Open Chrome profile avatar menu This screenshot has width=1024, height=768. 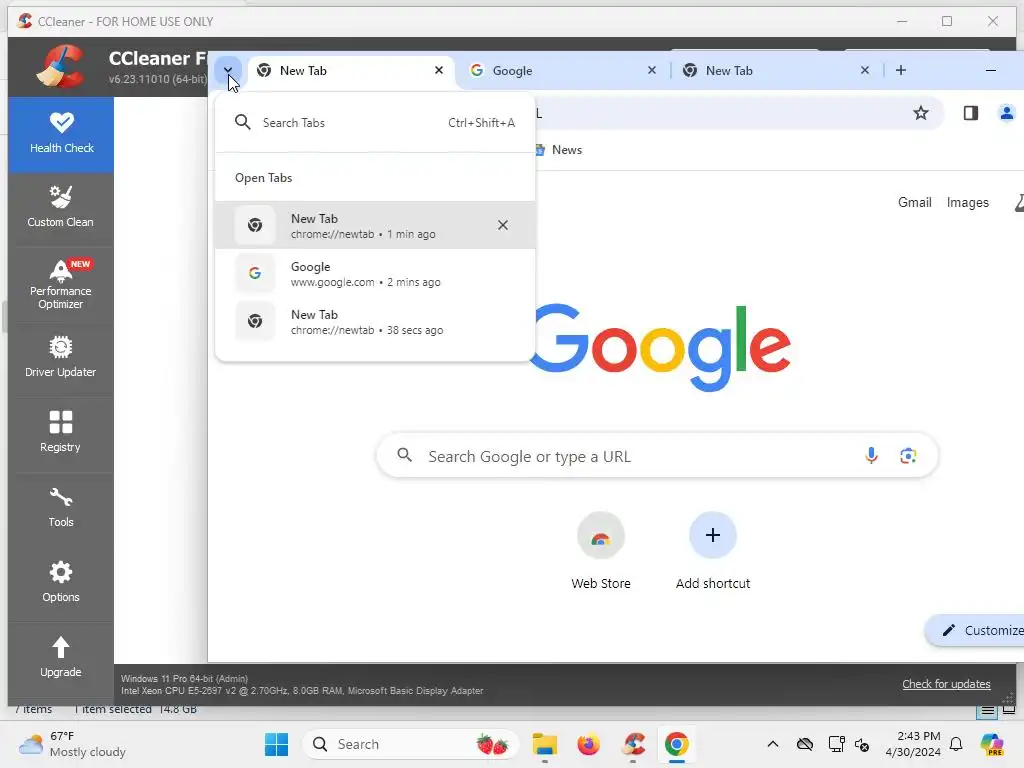click(1006, 113)
